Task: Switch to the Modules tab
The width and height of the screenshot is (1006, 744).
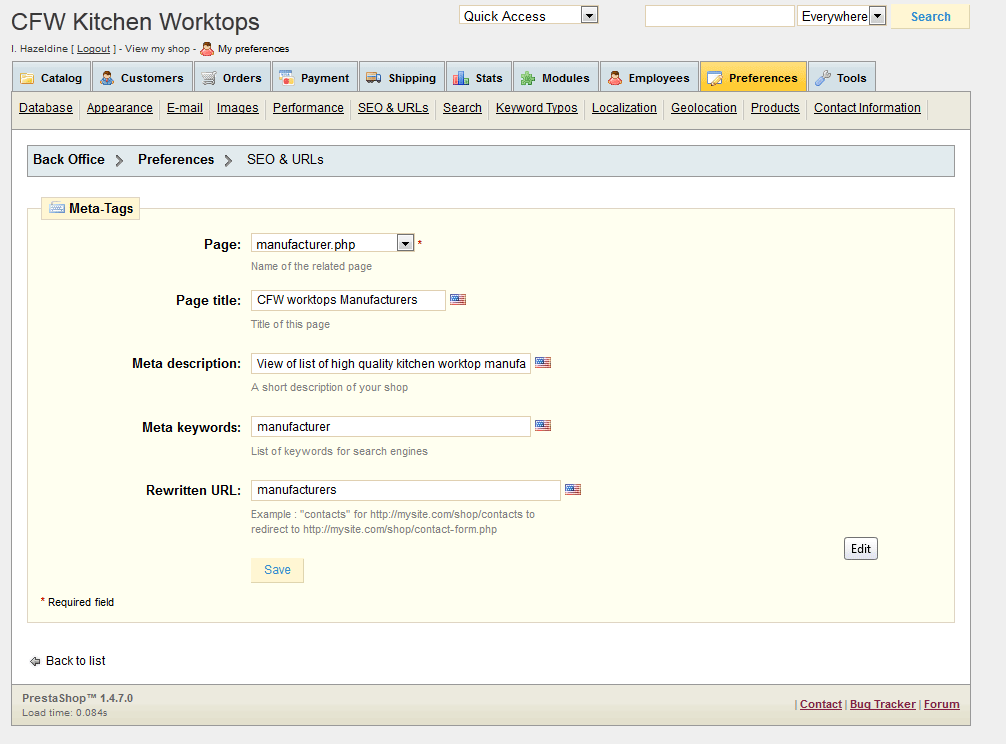Action: tap(555, 78)
